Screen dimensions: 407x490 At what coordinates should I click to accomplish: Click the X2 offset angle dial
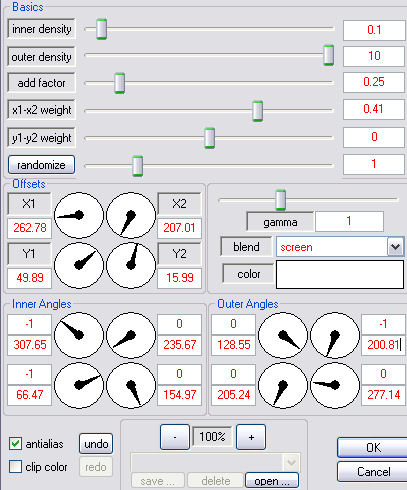coord(131,215)
